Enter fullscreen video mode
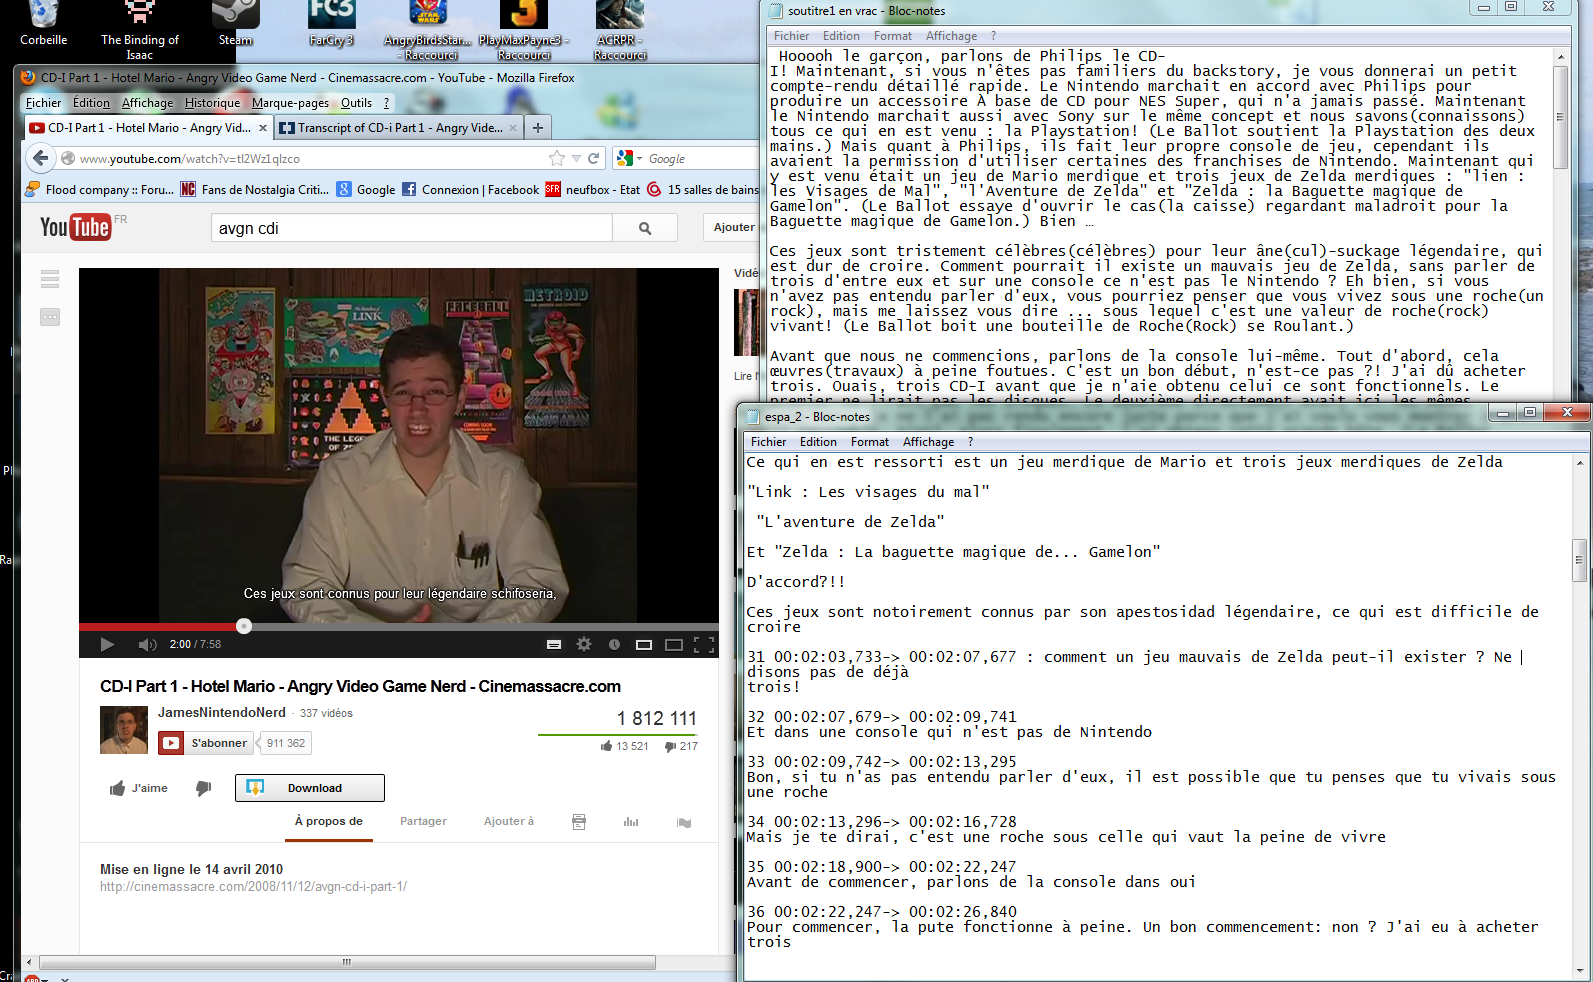1593x982 pixels. 704,645
